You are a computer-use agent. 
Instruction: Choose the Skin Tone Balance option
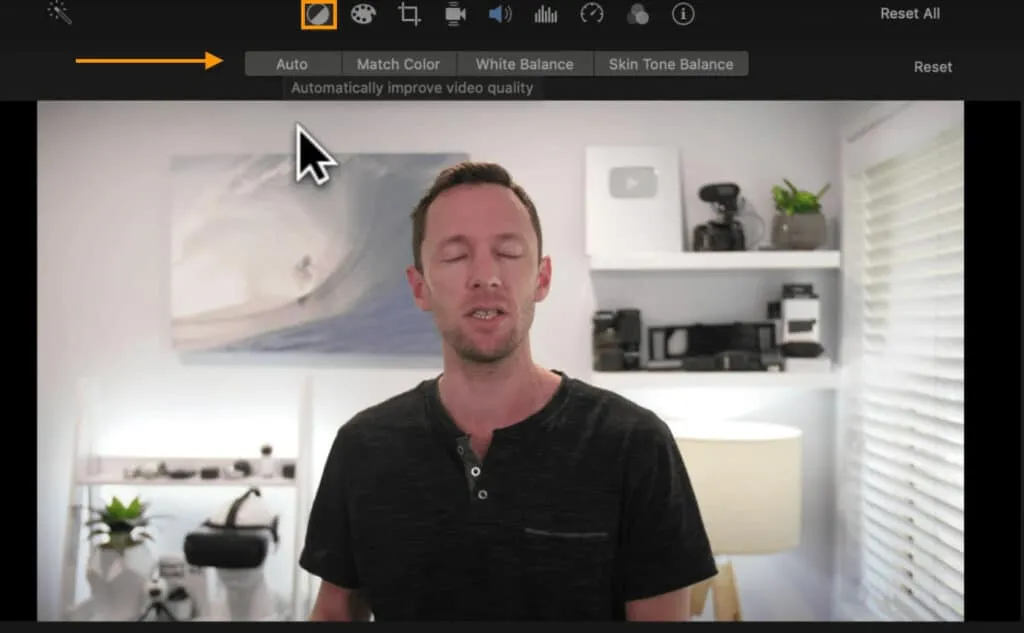[x=671, y=64]
